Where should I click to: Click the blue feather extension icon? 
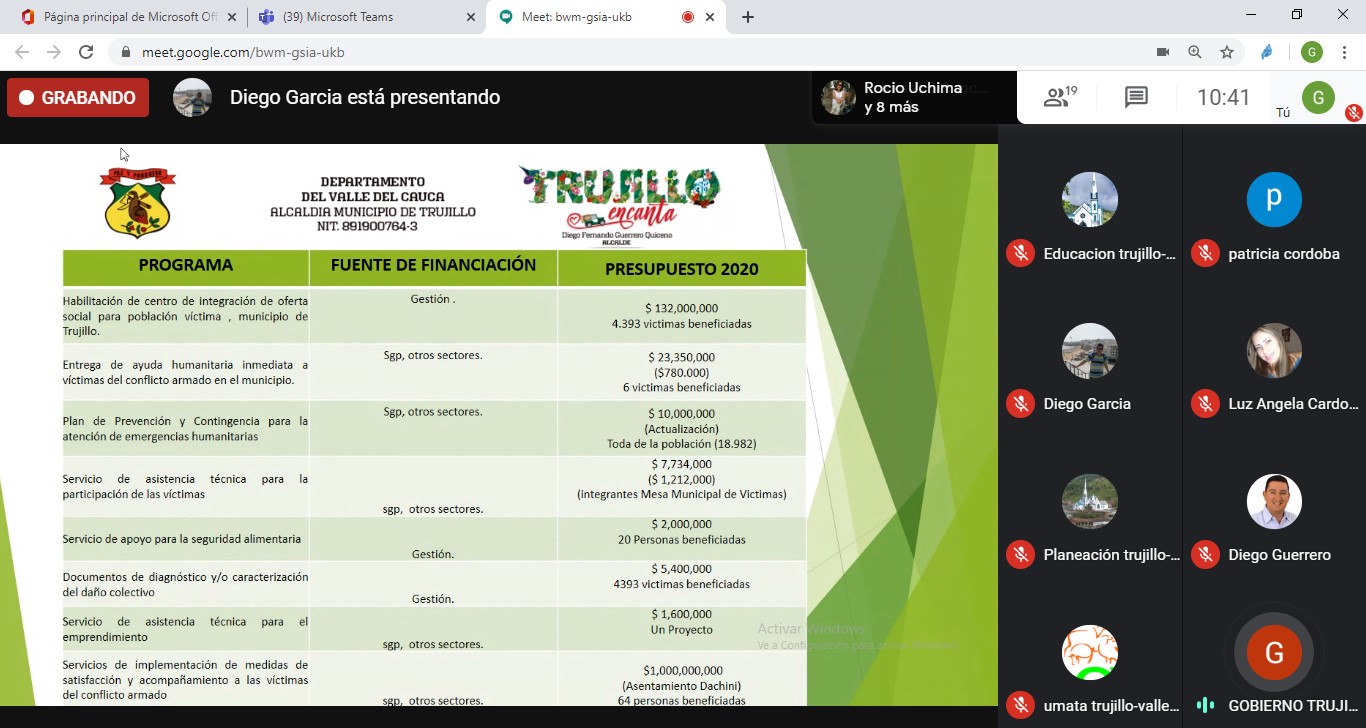coord(1267,52)
